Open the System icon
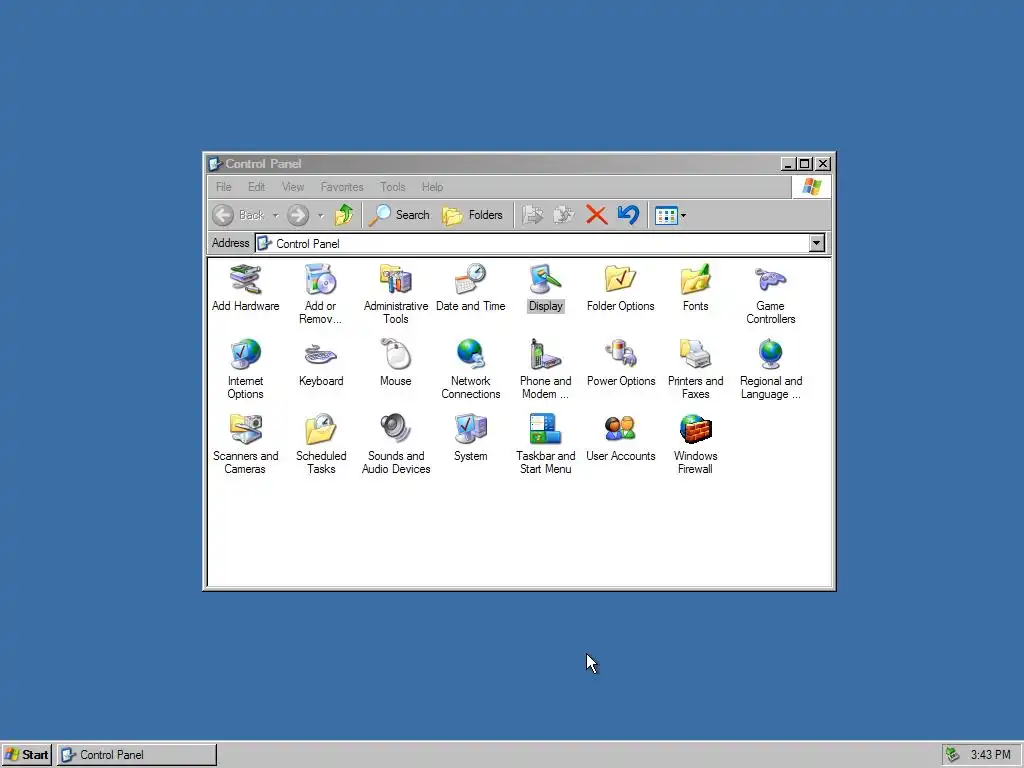 470,430
